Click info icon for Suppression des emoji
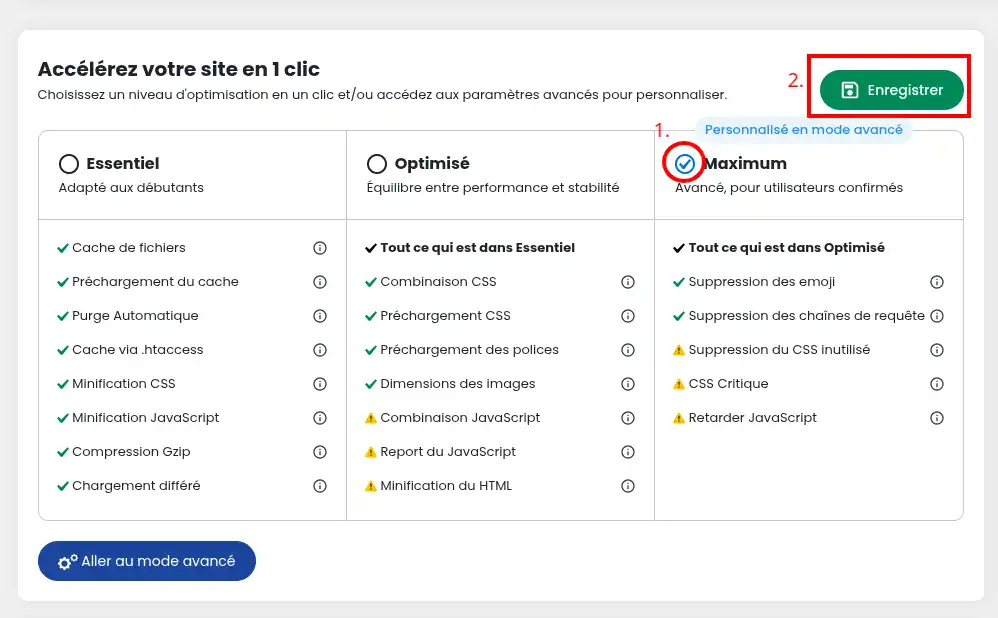 coord(936,282)
